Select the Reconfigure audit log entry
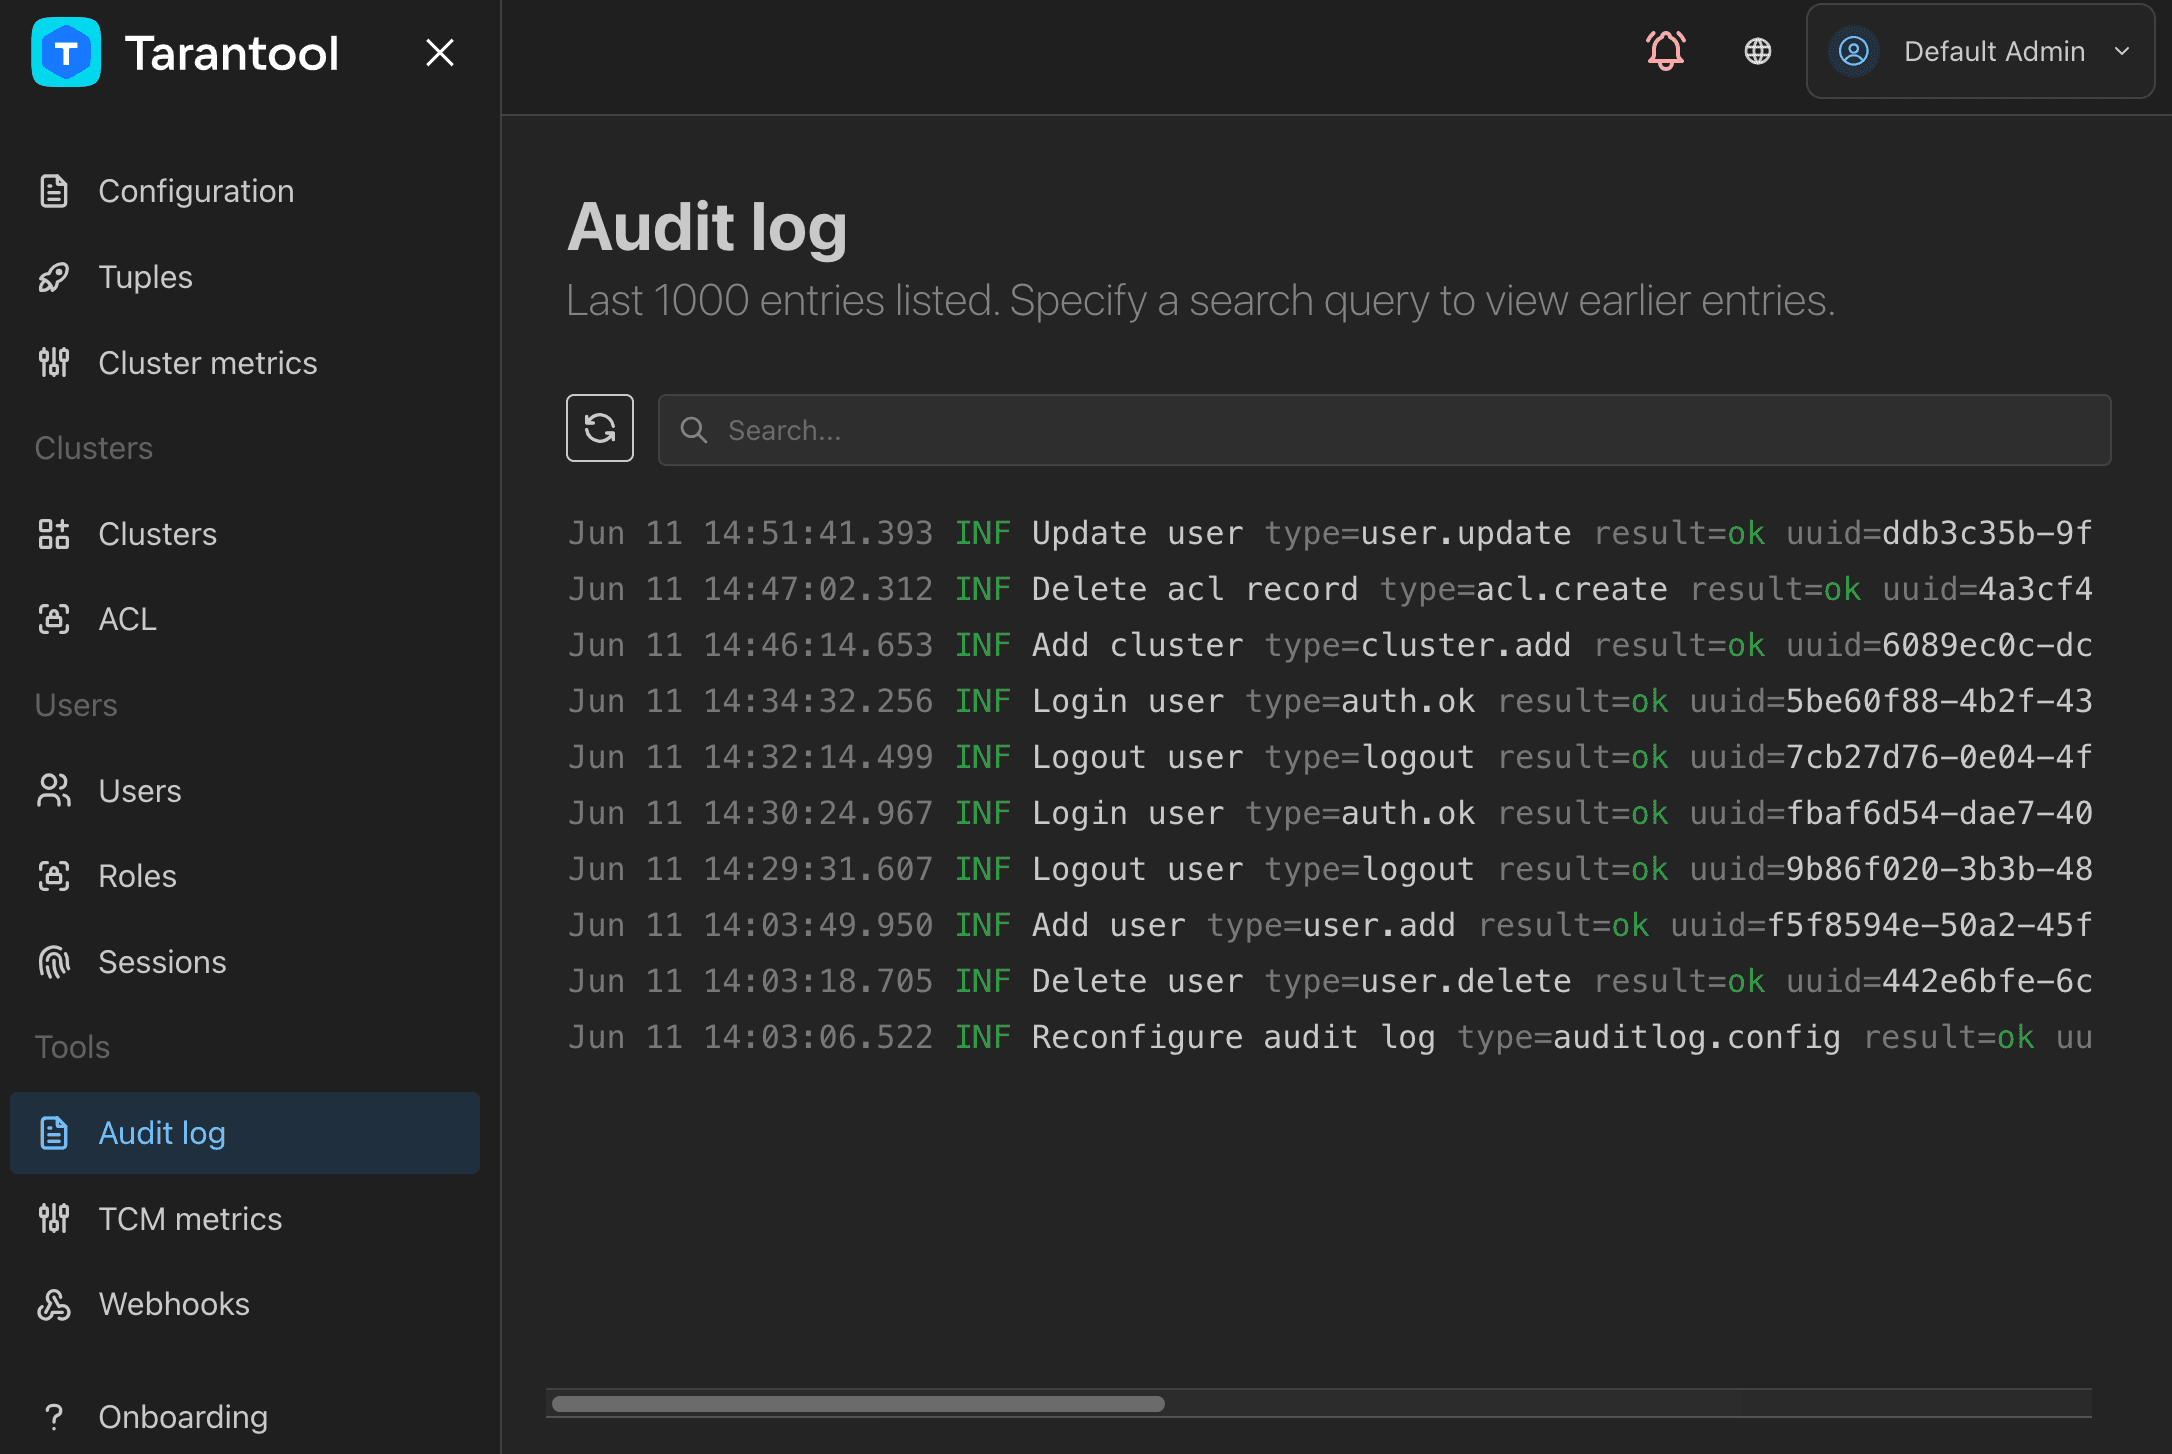Image resolution: width=2172 pixels, height=1454 pixels. [x=1330, y=1037]
